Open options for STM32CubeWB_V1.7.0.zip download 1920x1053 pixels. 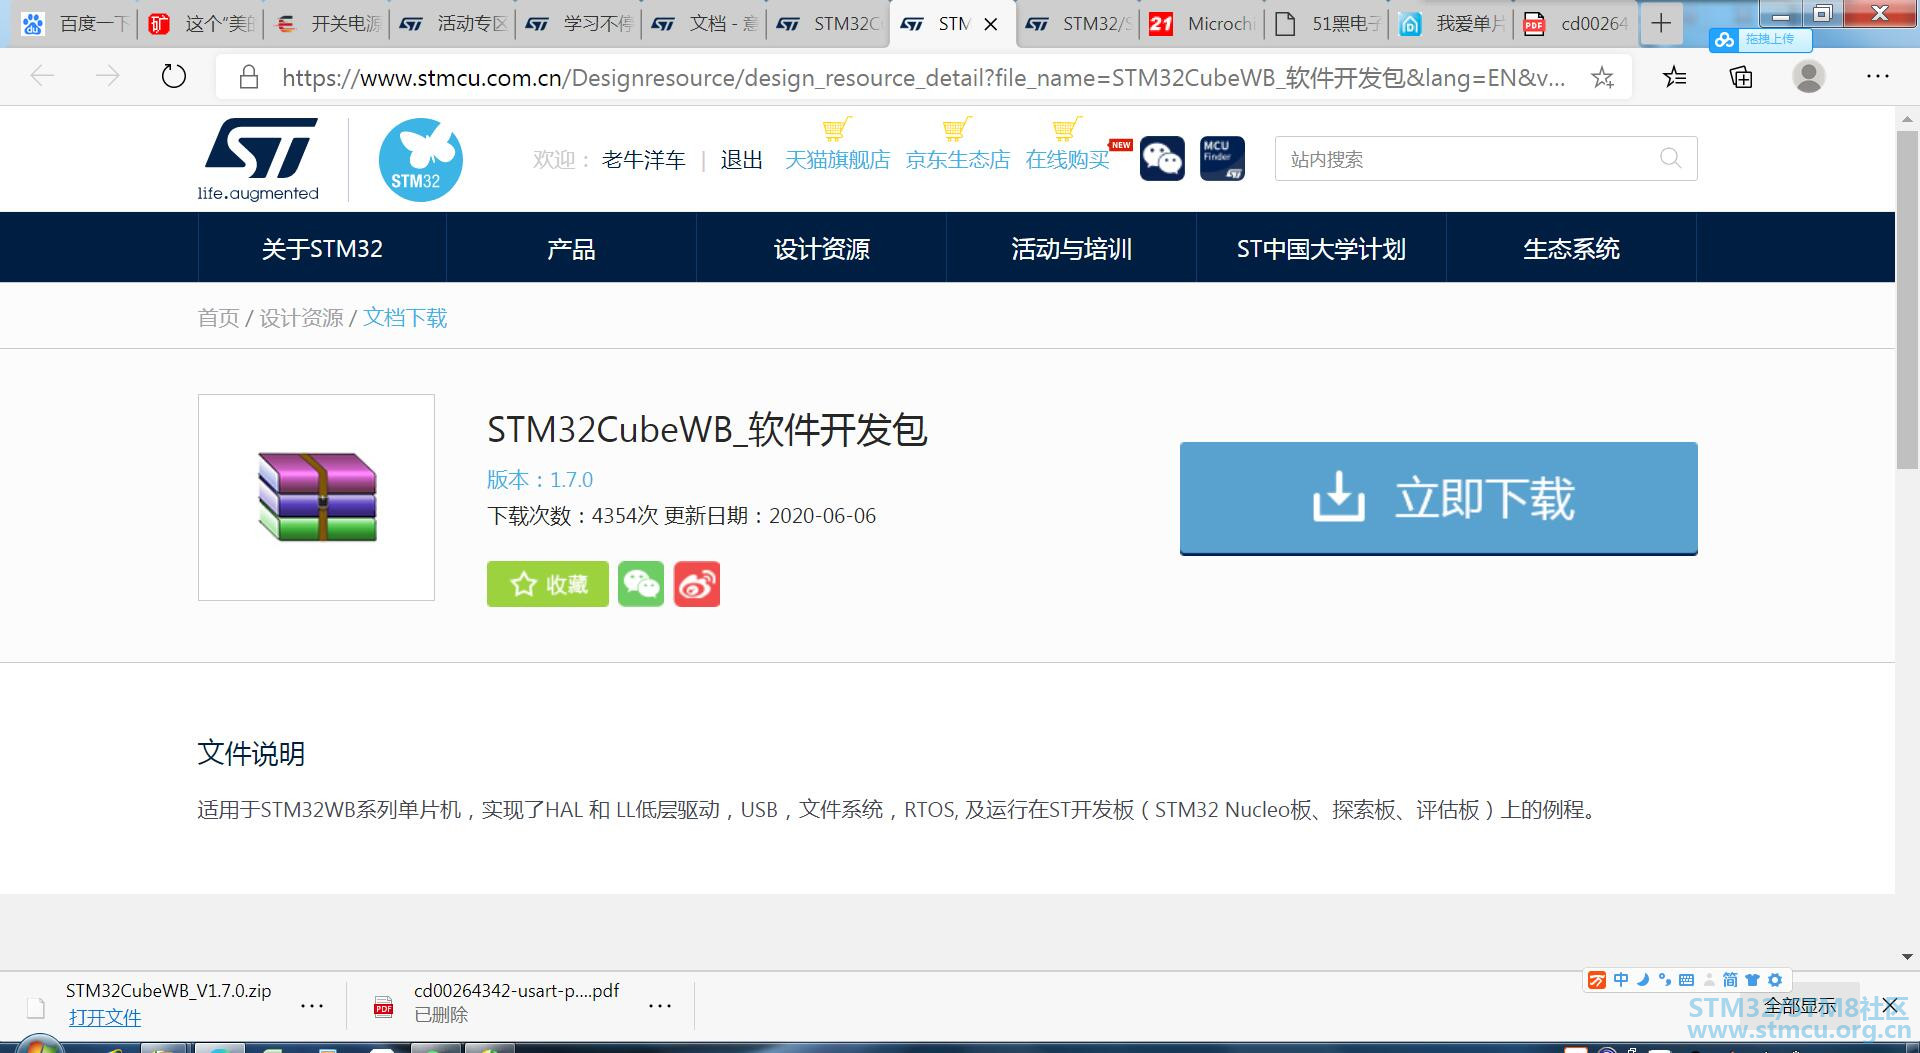click(x=312, y=1006)
